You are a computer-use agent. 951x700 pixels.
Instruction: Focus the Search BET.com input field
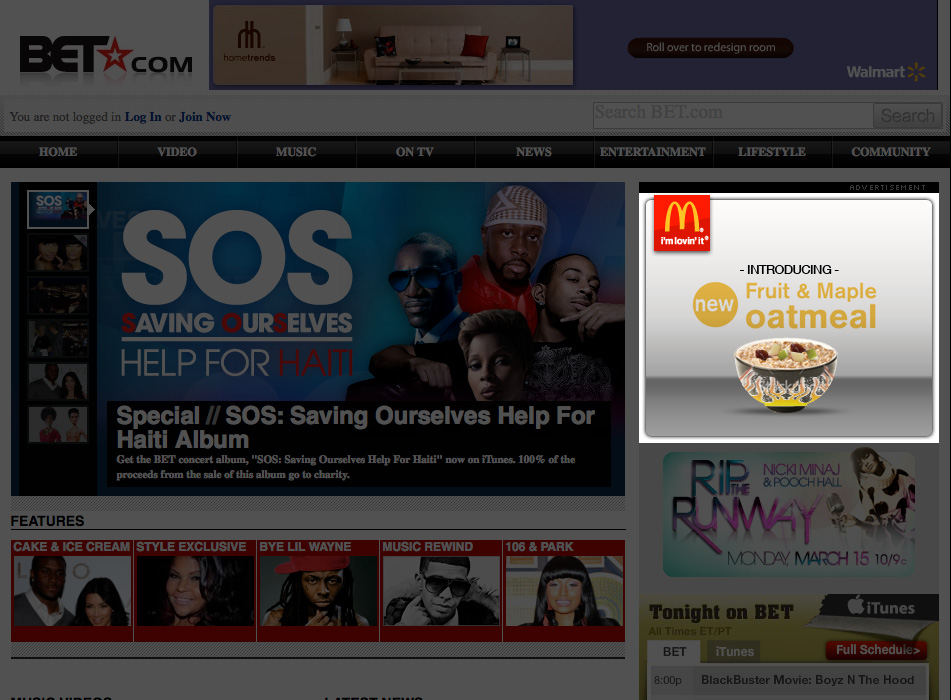(x=732, y=114)
